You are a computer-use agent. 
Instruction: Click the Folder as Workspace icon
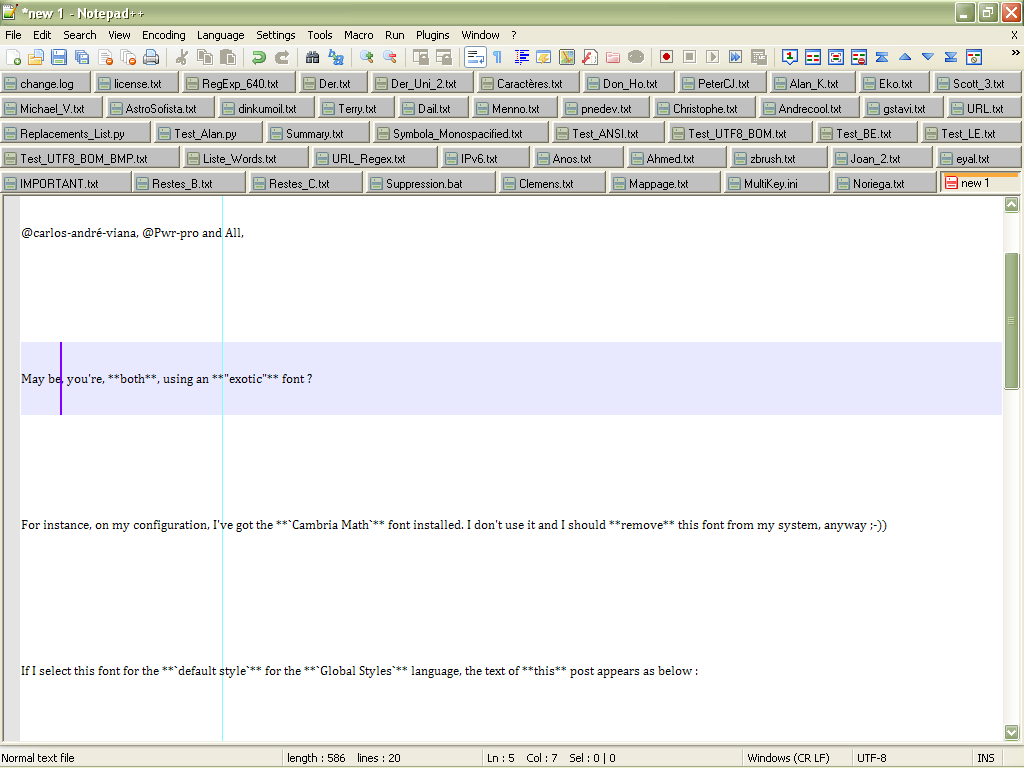click(613, 57)
